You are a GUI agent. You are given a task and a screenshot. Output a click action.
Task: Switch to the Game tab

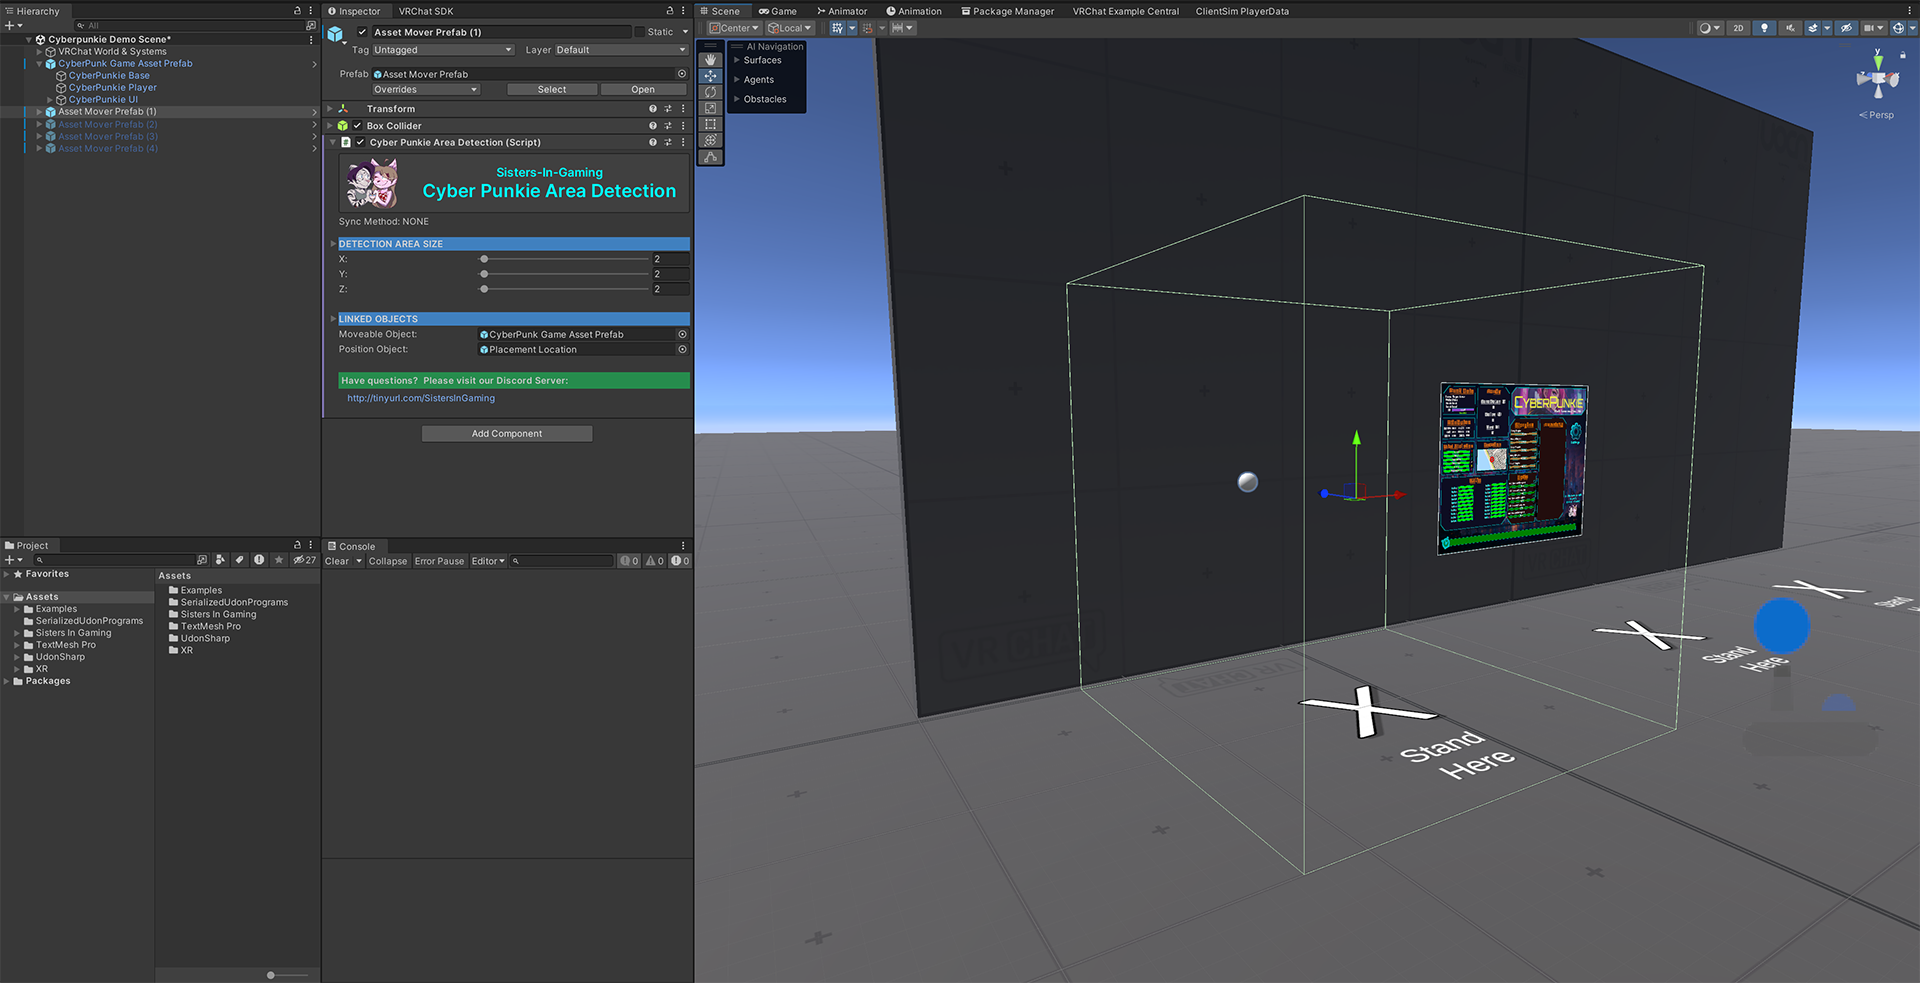778,11
